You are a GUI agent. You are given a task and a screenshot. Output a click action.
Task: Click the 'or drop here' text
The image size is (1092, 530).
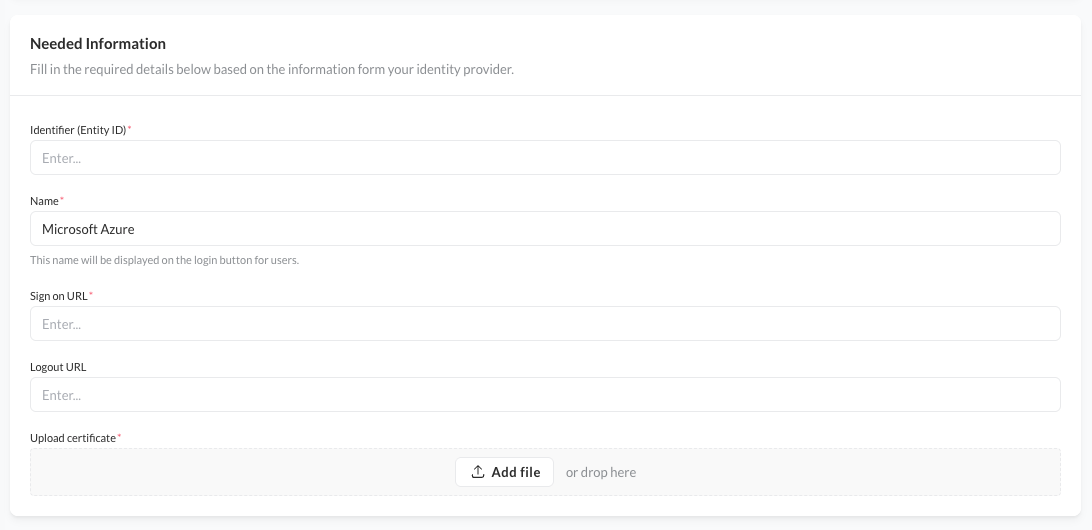pyautogui.click(x=600, y=472)
